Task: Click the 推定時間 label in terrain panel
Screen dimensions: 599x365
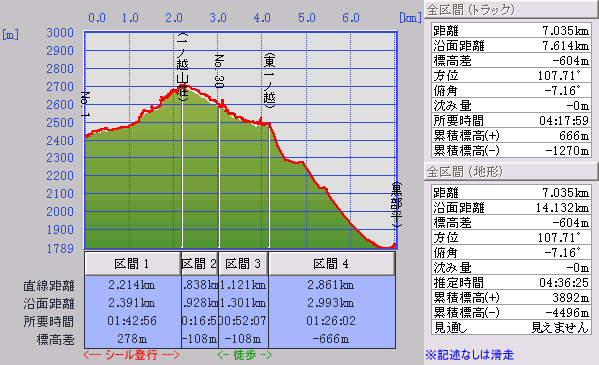Action: tap(458, 283)
